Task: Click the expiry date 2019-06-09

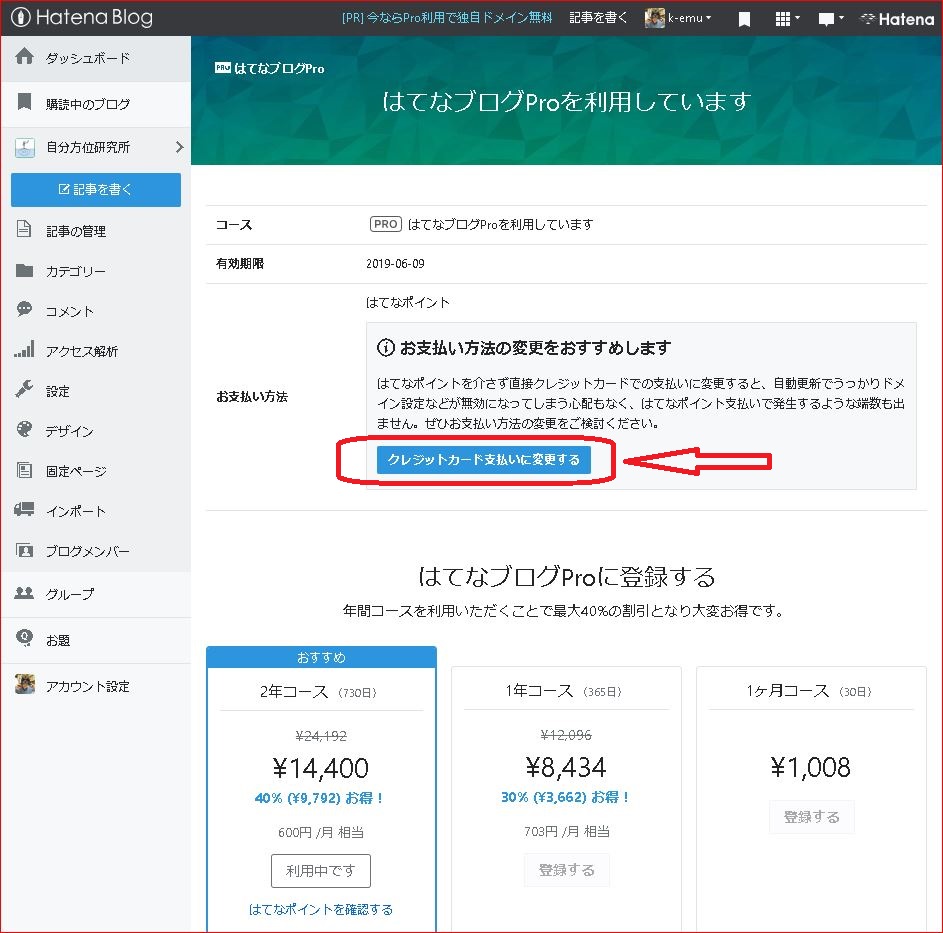Action: point(395,263)
